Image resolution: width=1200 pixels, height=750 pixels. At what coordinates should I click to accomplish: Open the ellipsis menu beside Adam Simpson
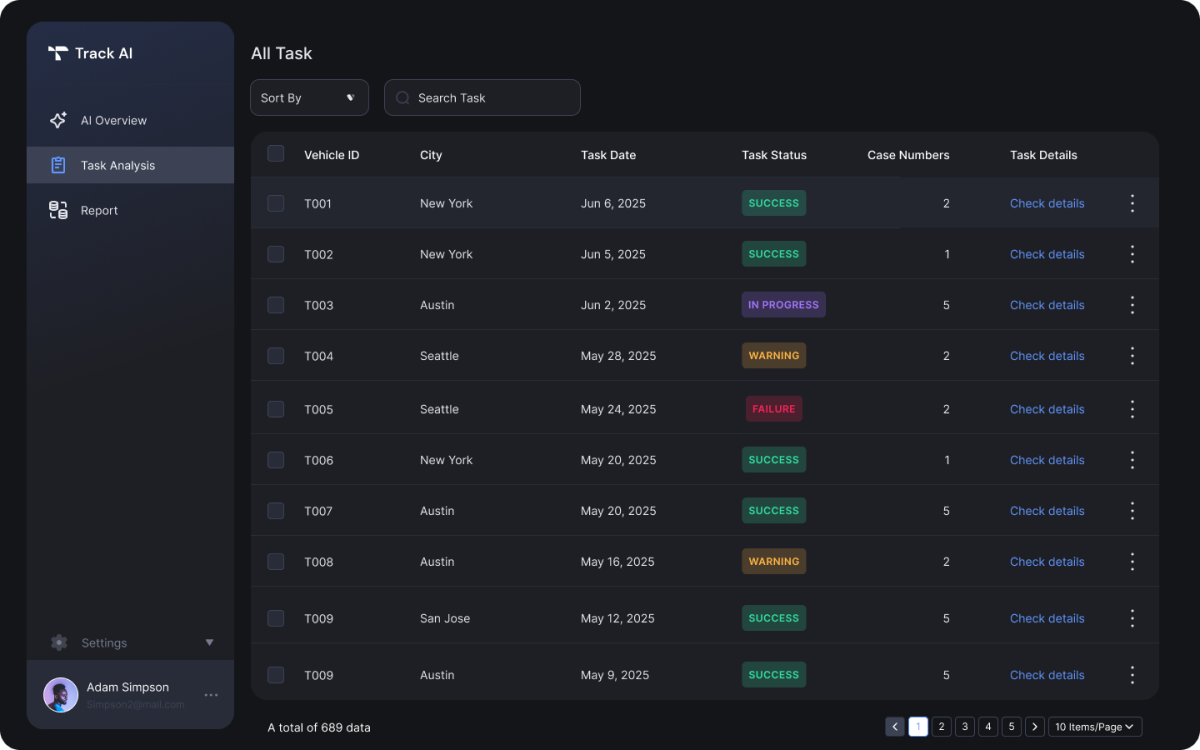[x=211, y=695]
